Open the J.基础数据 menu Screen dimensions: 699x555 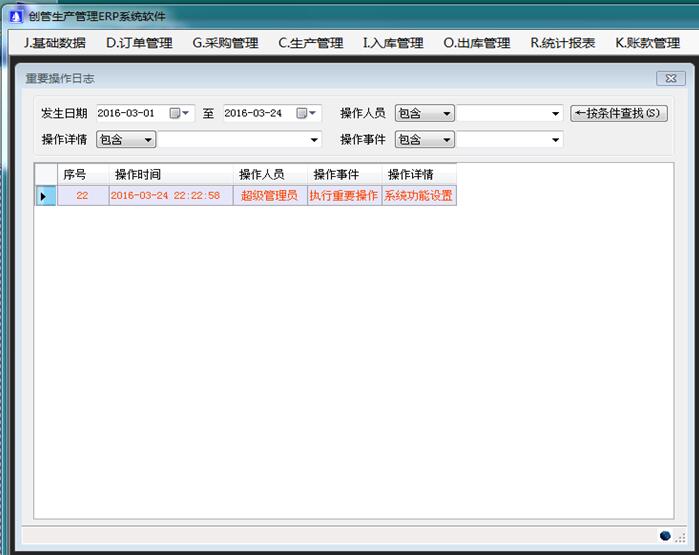click(54, 43)
